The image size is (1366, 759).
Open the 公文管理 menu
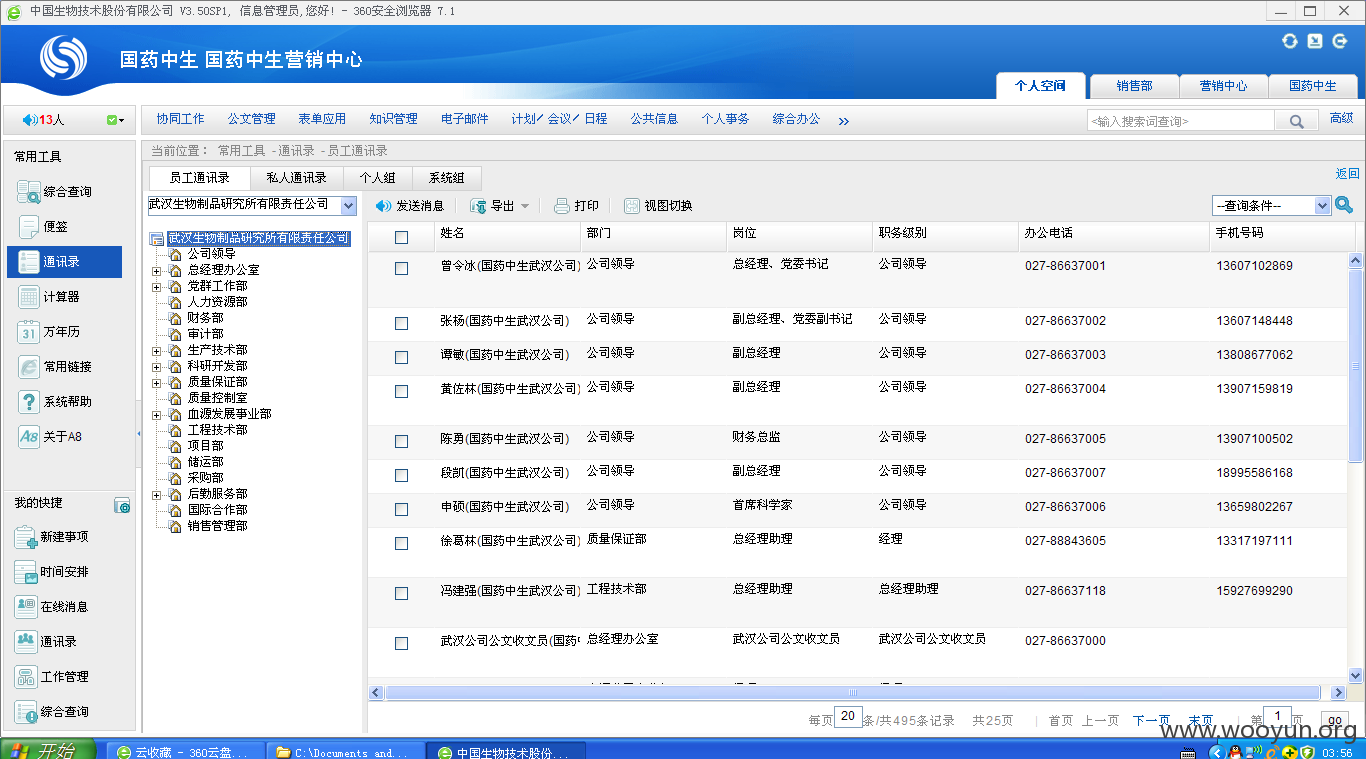(x=251, y=119)
